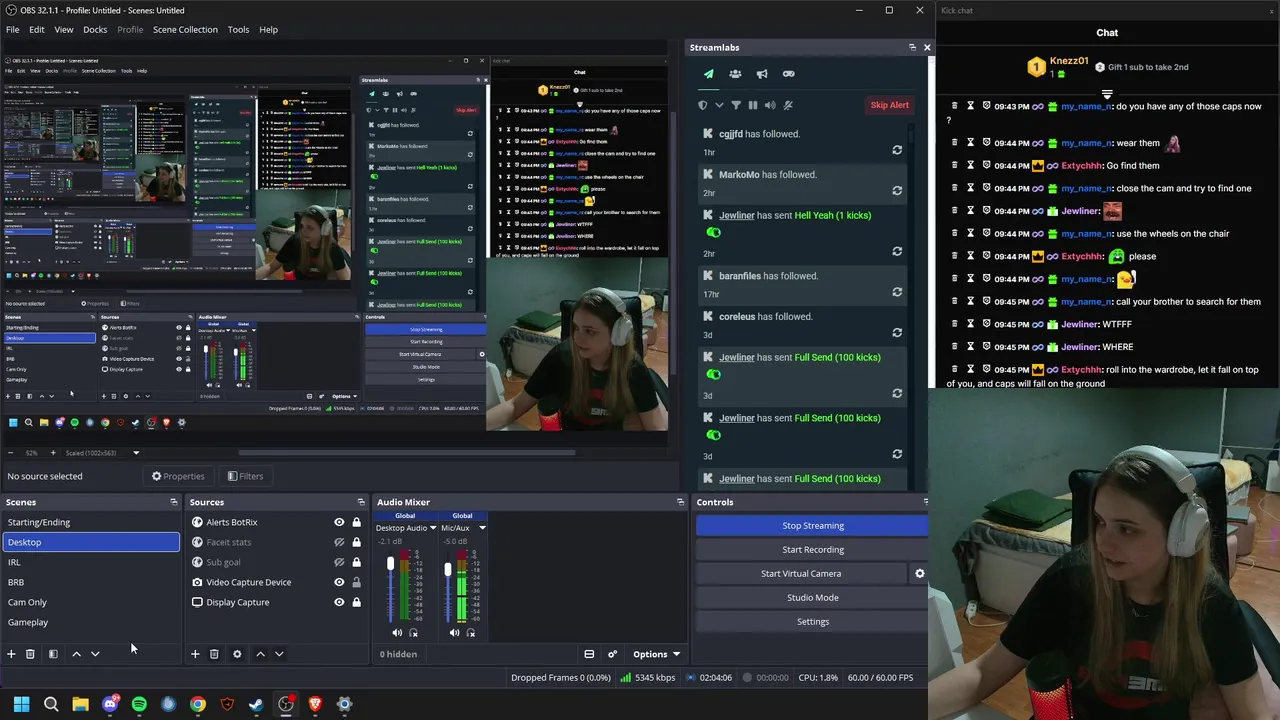
Task: Click Skip Alert in Streamlabs
Action: (889, 105)
